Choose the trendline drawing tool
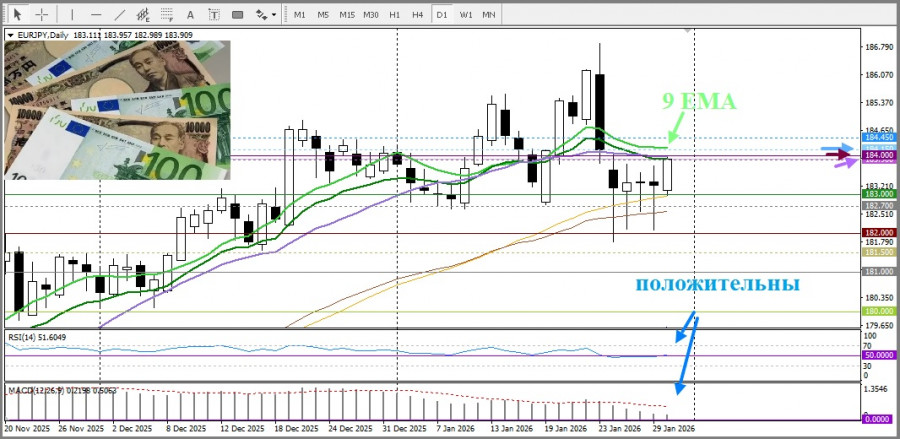The image size is (900, 439). (120, 15)
